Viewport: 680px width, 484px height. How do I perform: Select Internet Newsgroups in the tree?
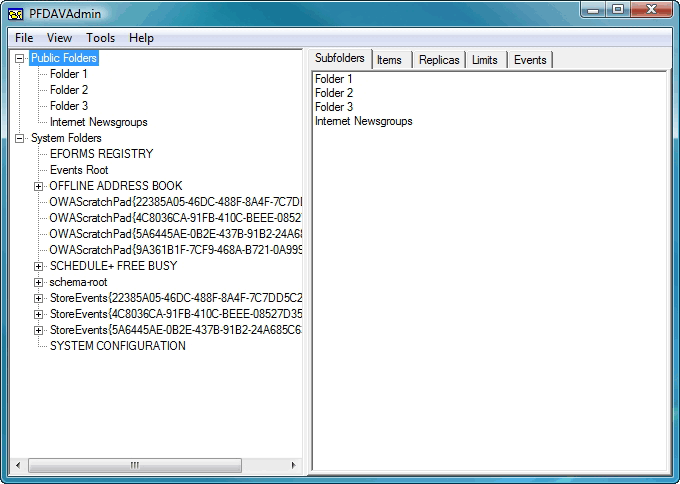point(98,122)
